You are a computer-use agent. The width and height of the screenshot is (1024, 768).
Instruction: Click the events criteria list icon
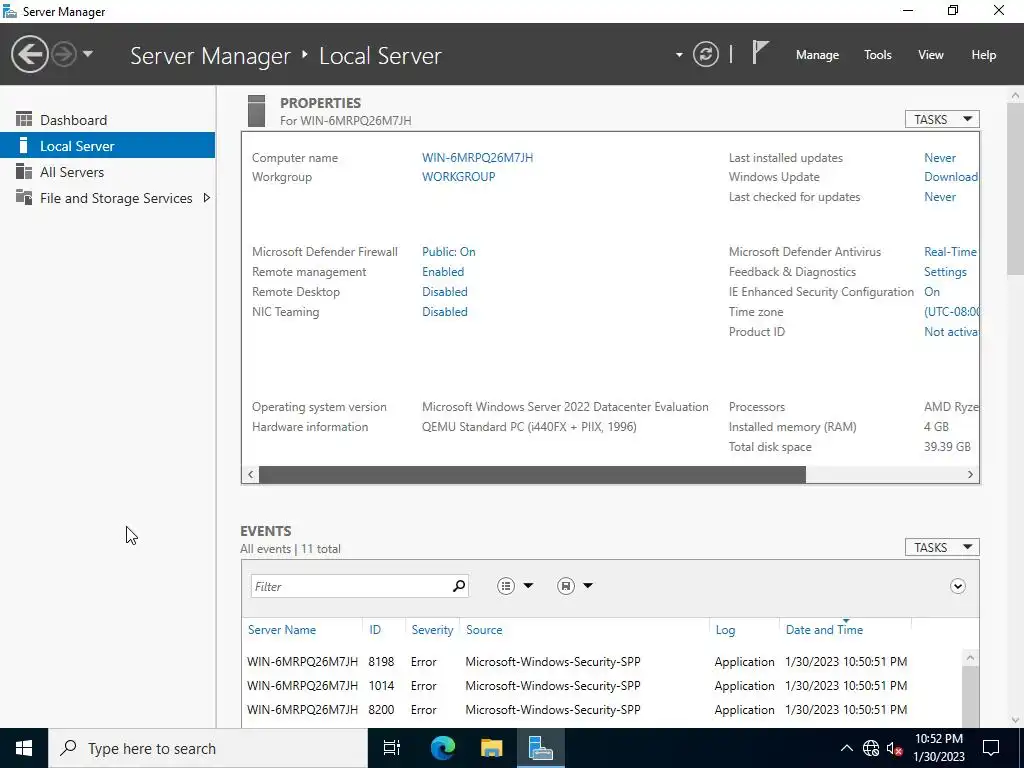coord(506,586)
